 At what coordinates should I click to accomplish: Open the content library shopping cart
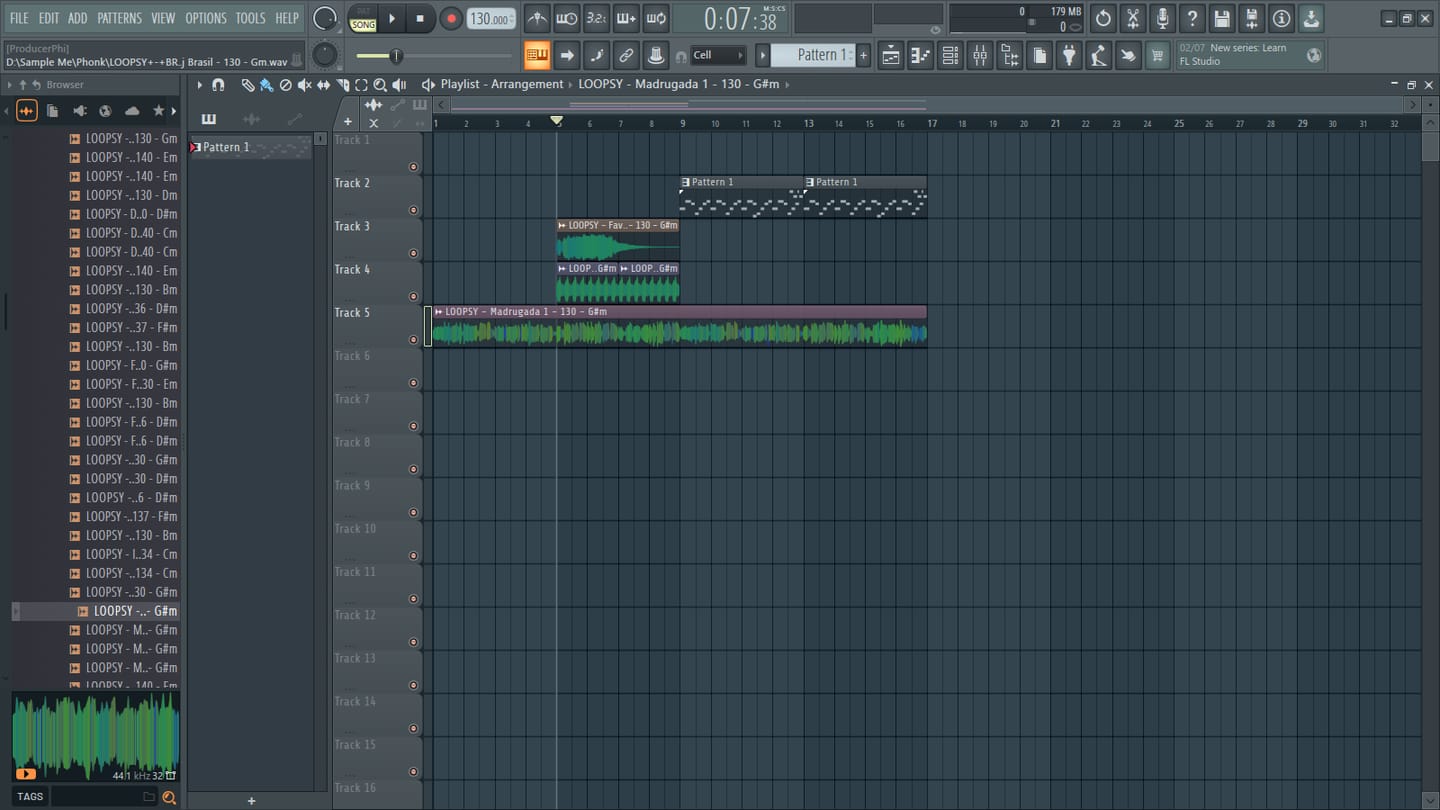1158,55
